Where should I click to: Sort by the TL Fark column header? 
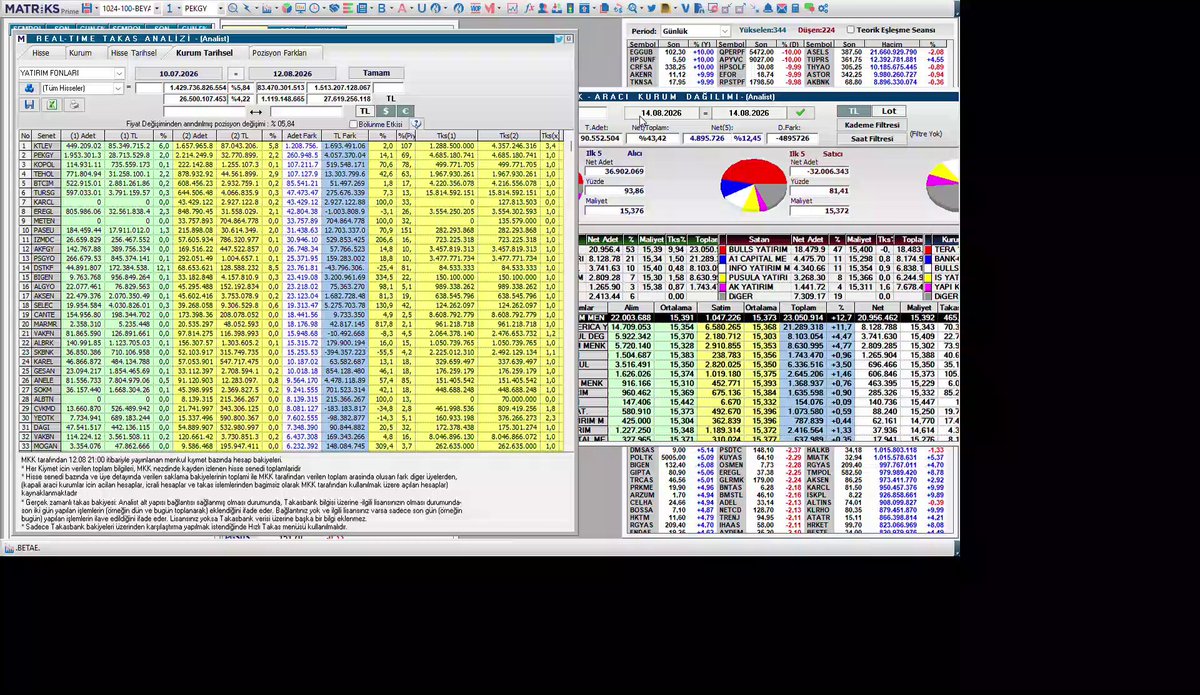(344, 135)
